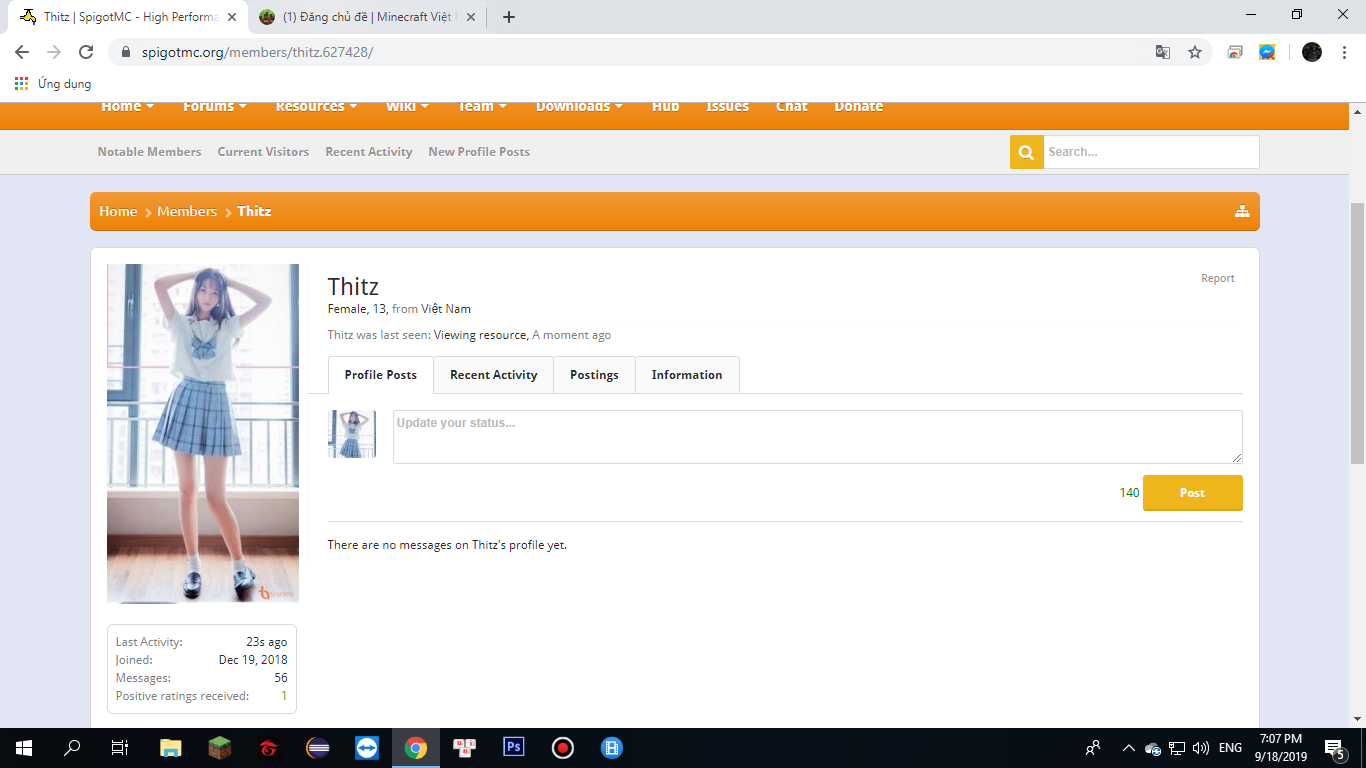Image resolution: width=1366 pixels, height=768 pixels.
Task: Expand the Resources dropdown menu
Action: [317, 107]
